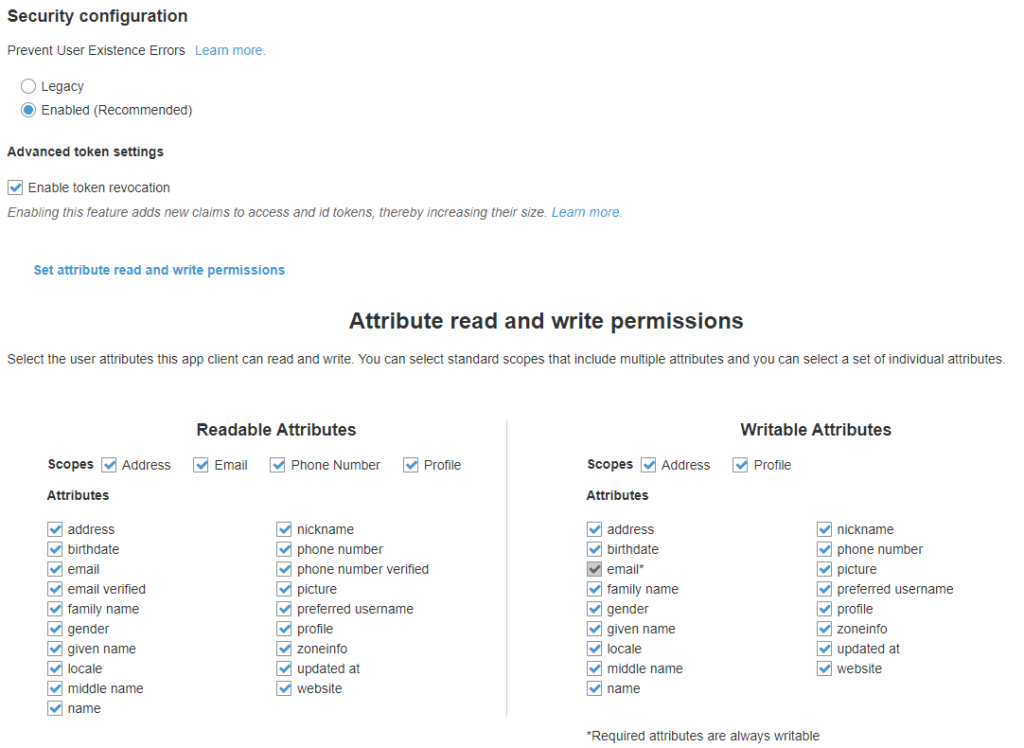Uncheck readable Address scope checkbox
Viewport: 1024px width, 748px height.
coord(109,465)
